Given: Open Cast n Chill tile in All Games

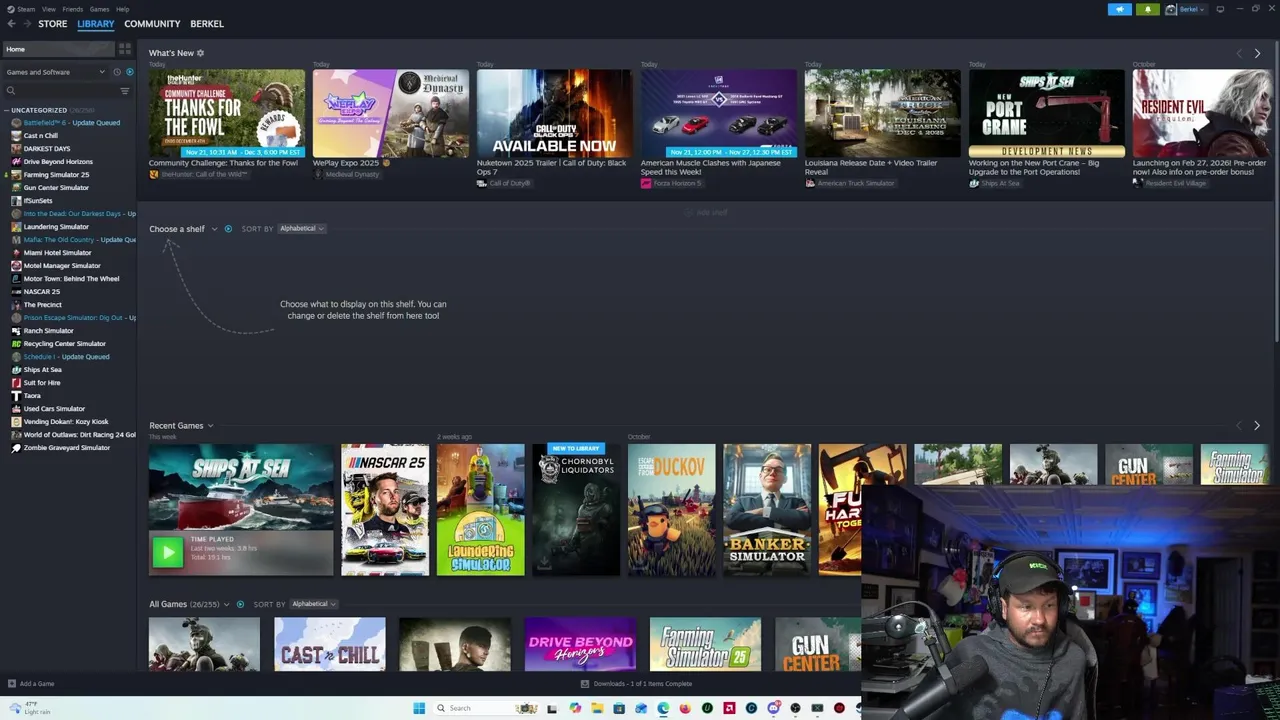Looking at the screenshot, I should click(x=330, y=644).
